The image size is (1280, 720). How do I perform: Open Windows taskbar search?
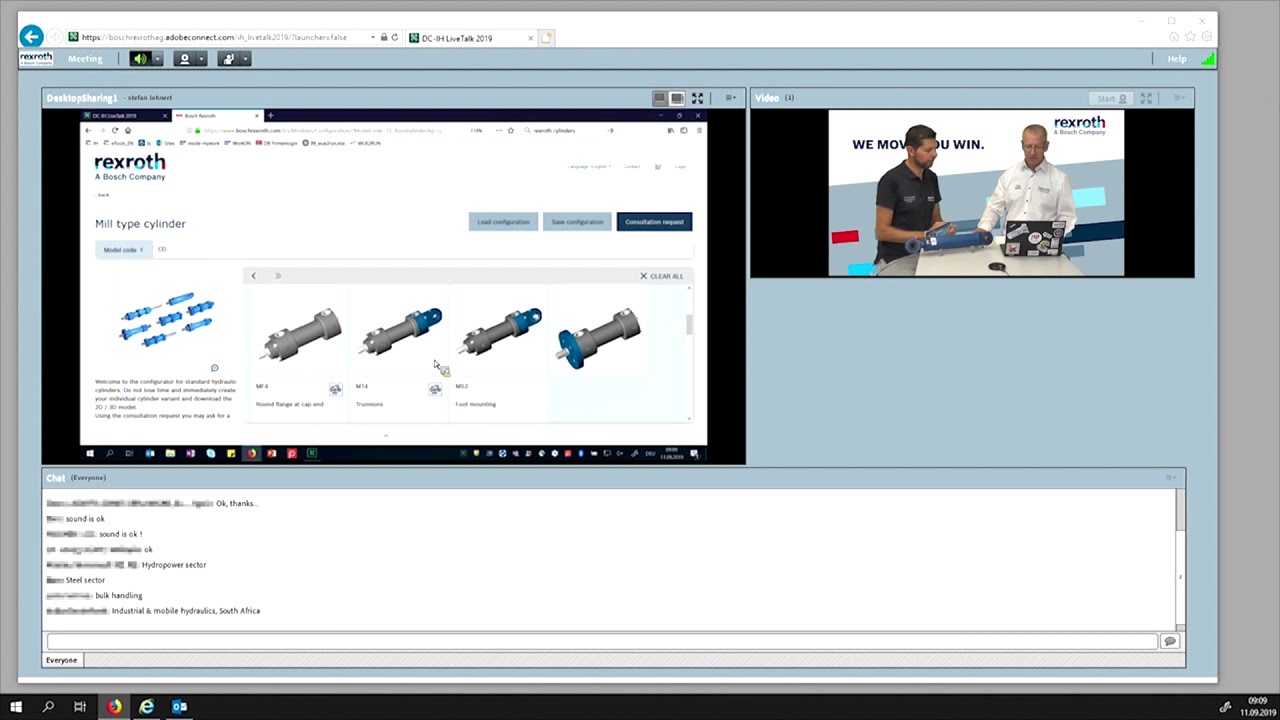point(48,707)
